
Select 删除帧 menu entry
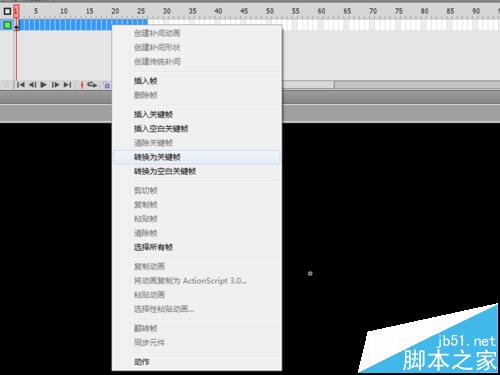(x=197, y=95)
